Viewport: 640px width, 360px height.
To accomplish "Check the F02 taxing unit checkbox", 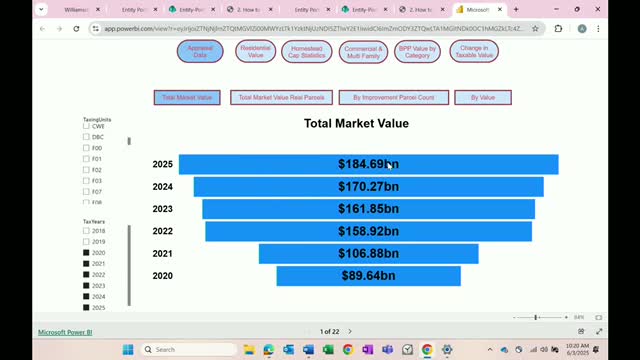I will coord(86,170).
